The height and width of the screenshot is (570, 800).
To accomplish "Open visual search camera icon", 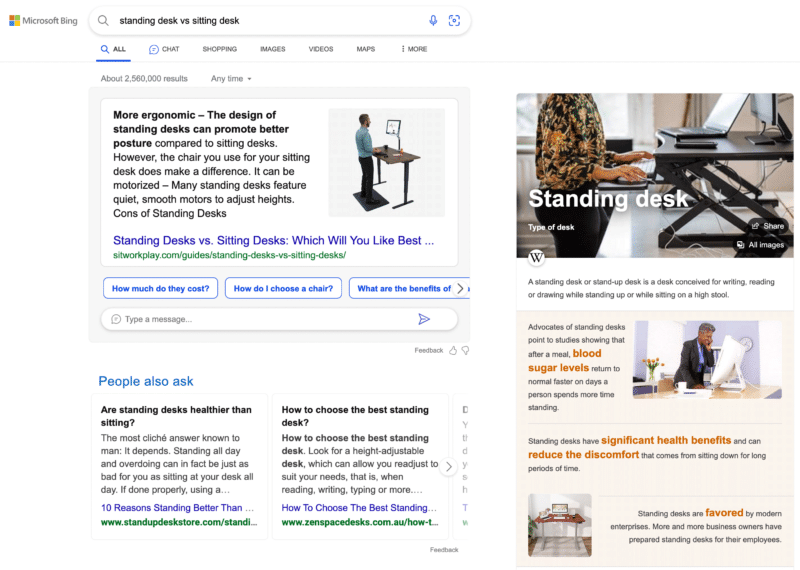I will (x=454, y=20).
